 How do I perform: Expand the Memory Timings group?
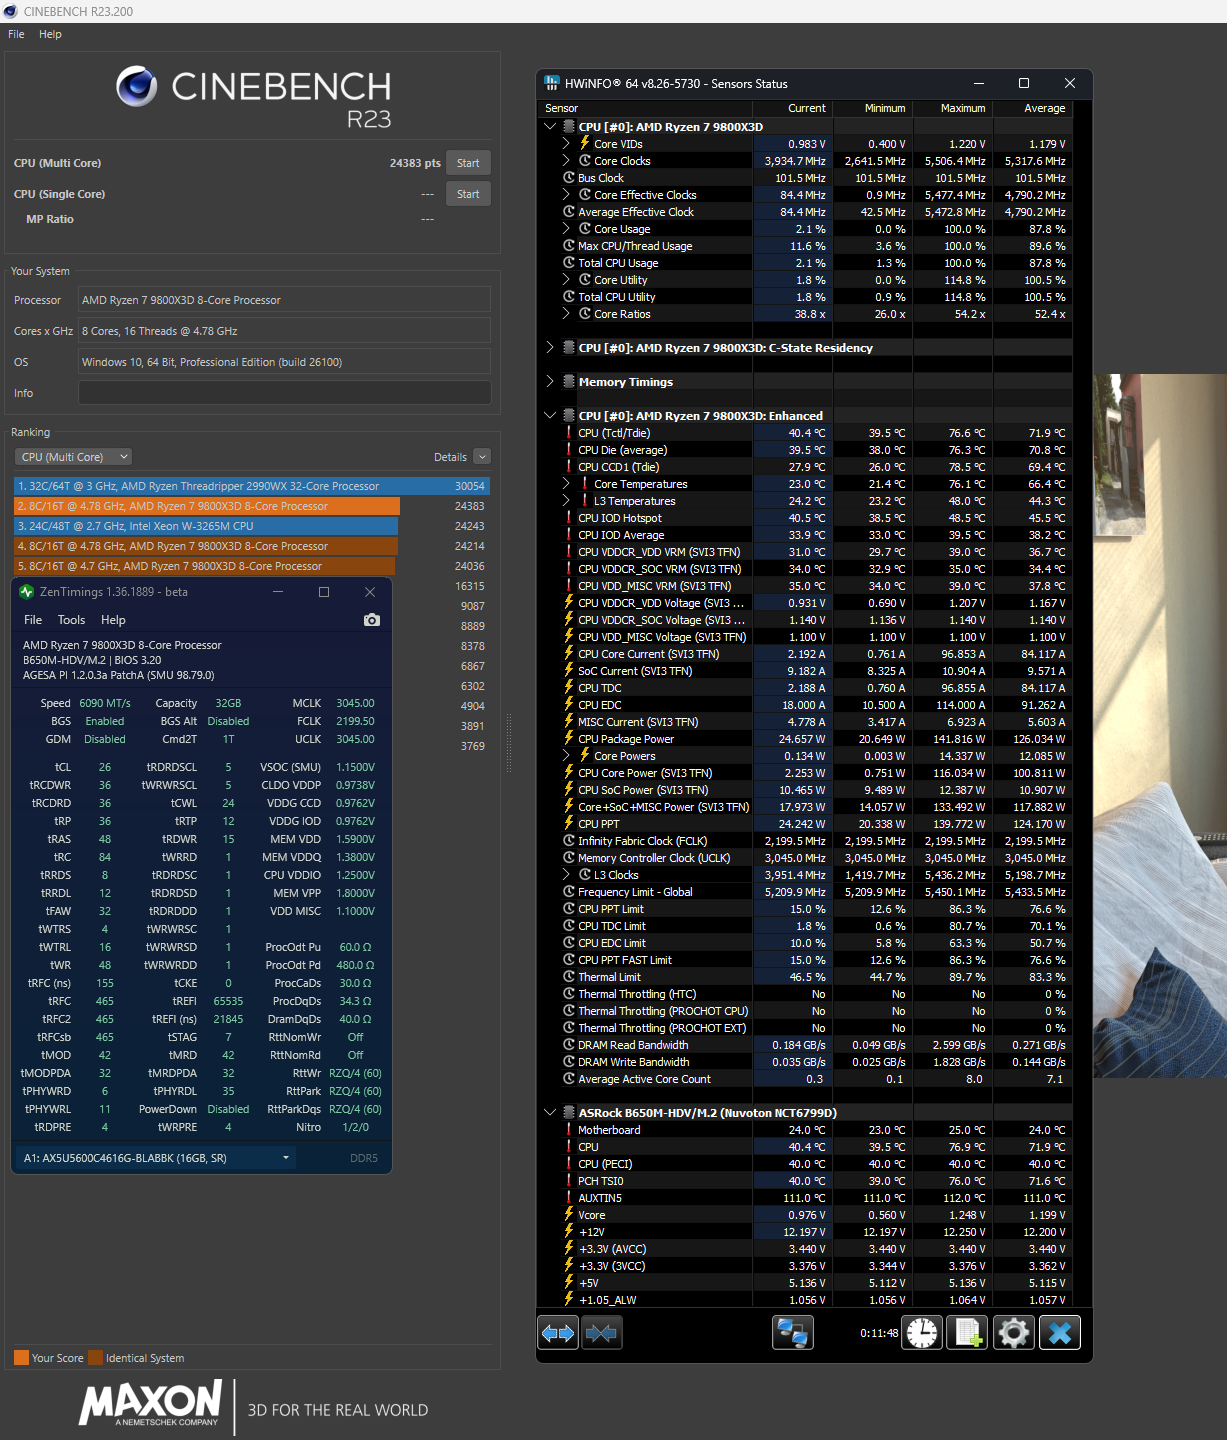pyautogui.click(x=550, y=382)
